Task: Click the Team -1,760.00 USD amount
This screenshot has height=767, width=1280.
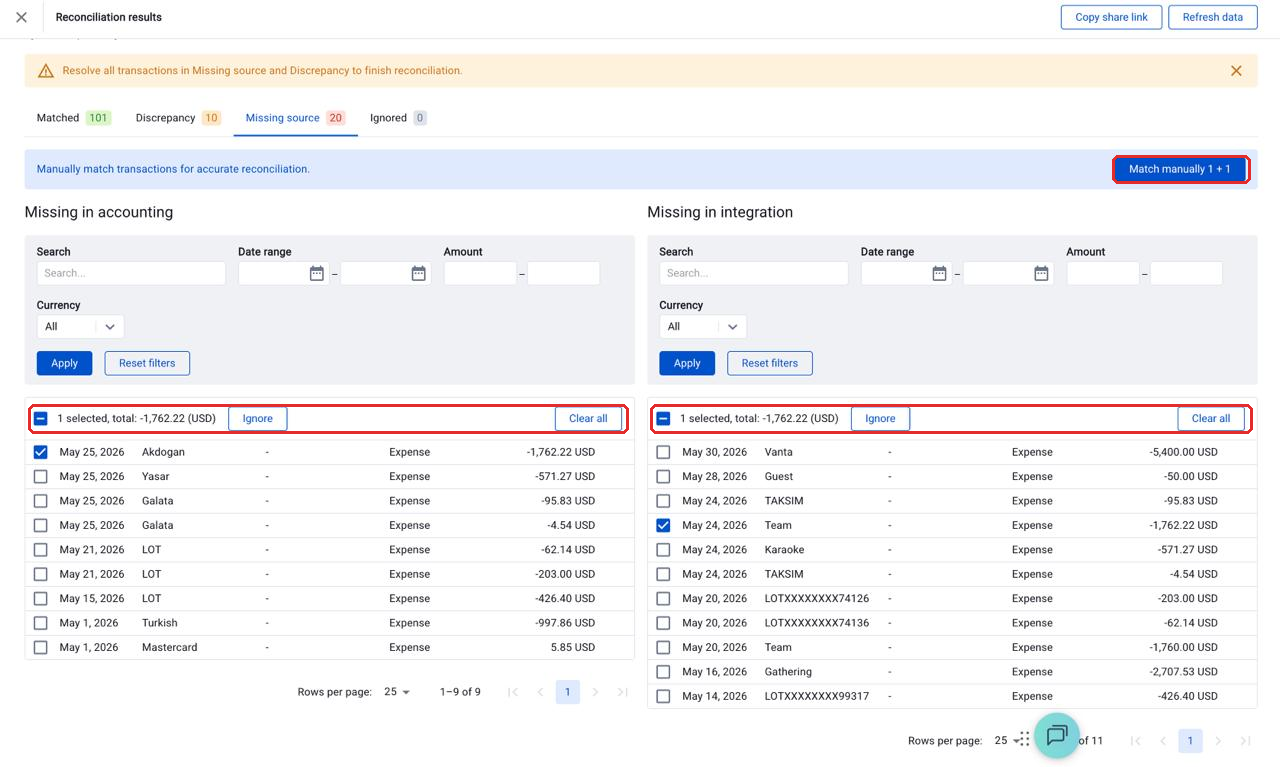Action: (x=1184, y=648)
